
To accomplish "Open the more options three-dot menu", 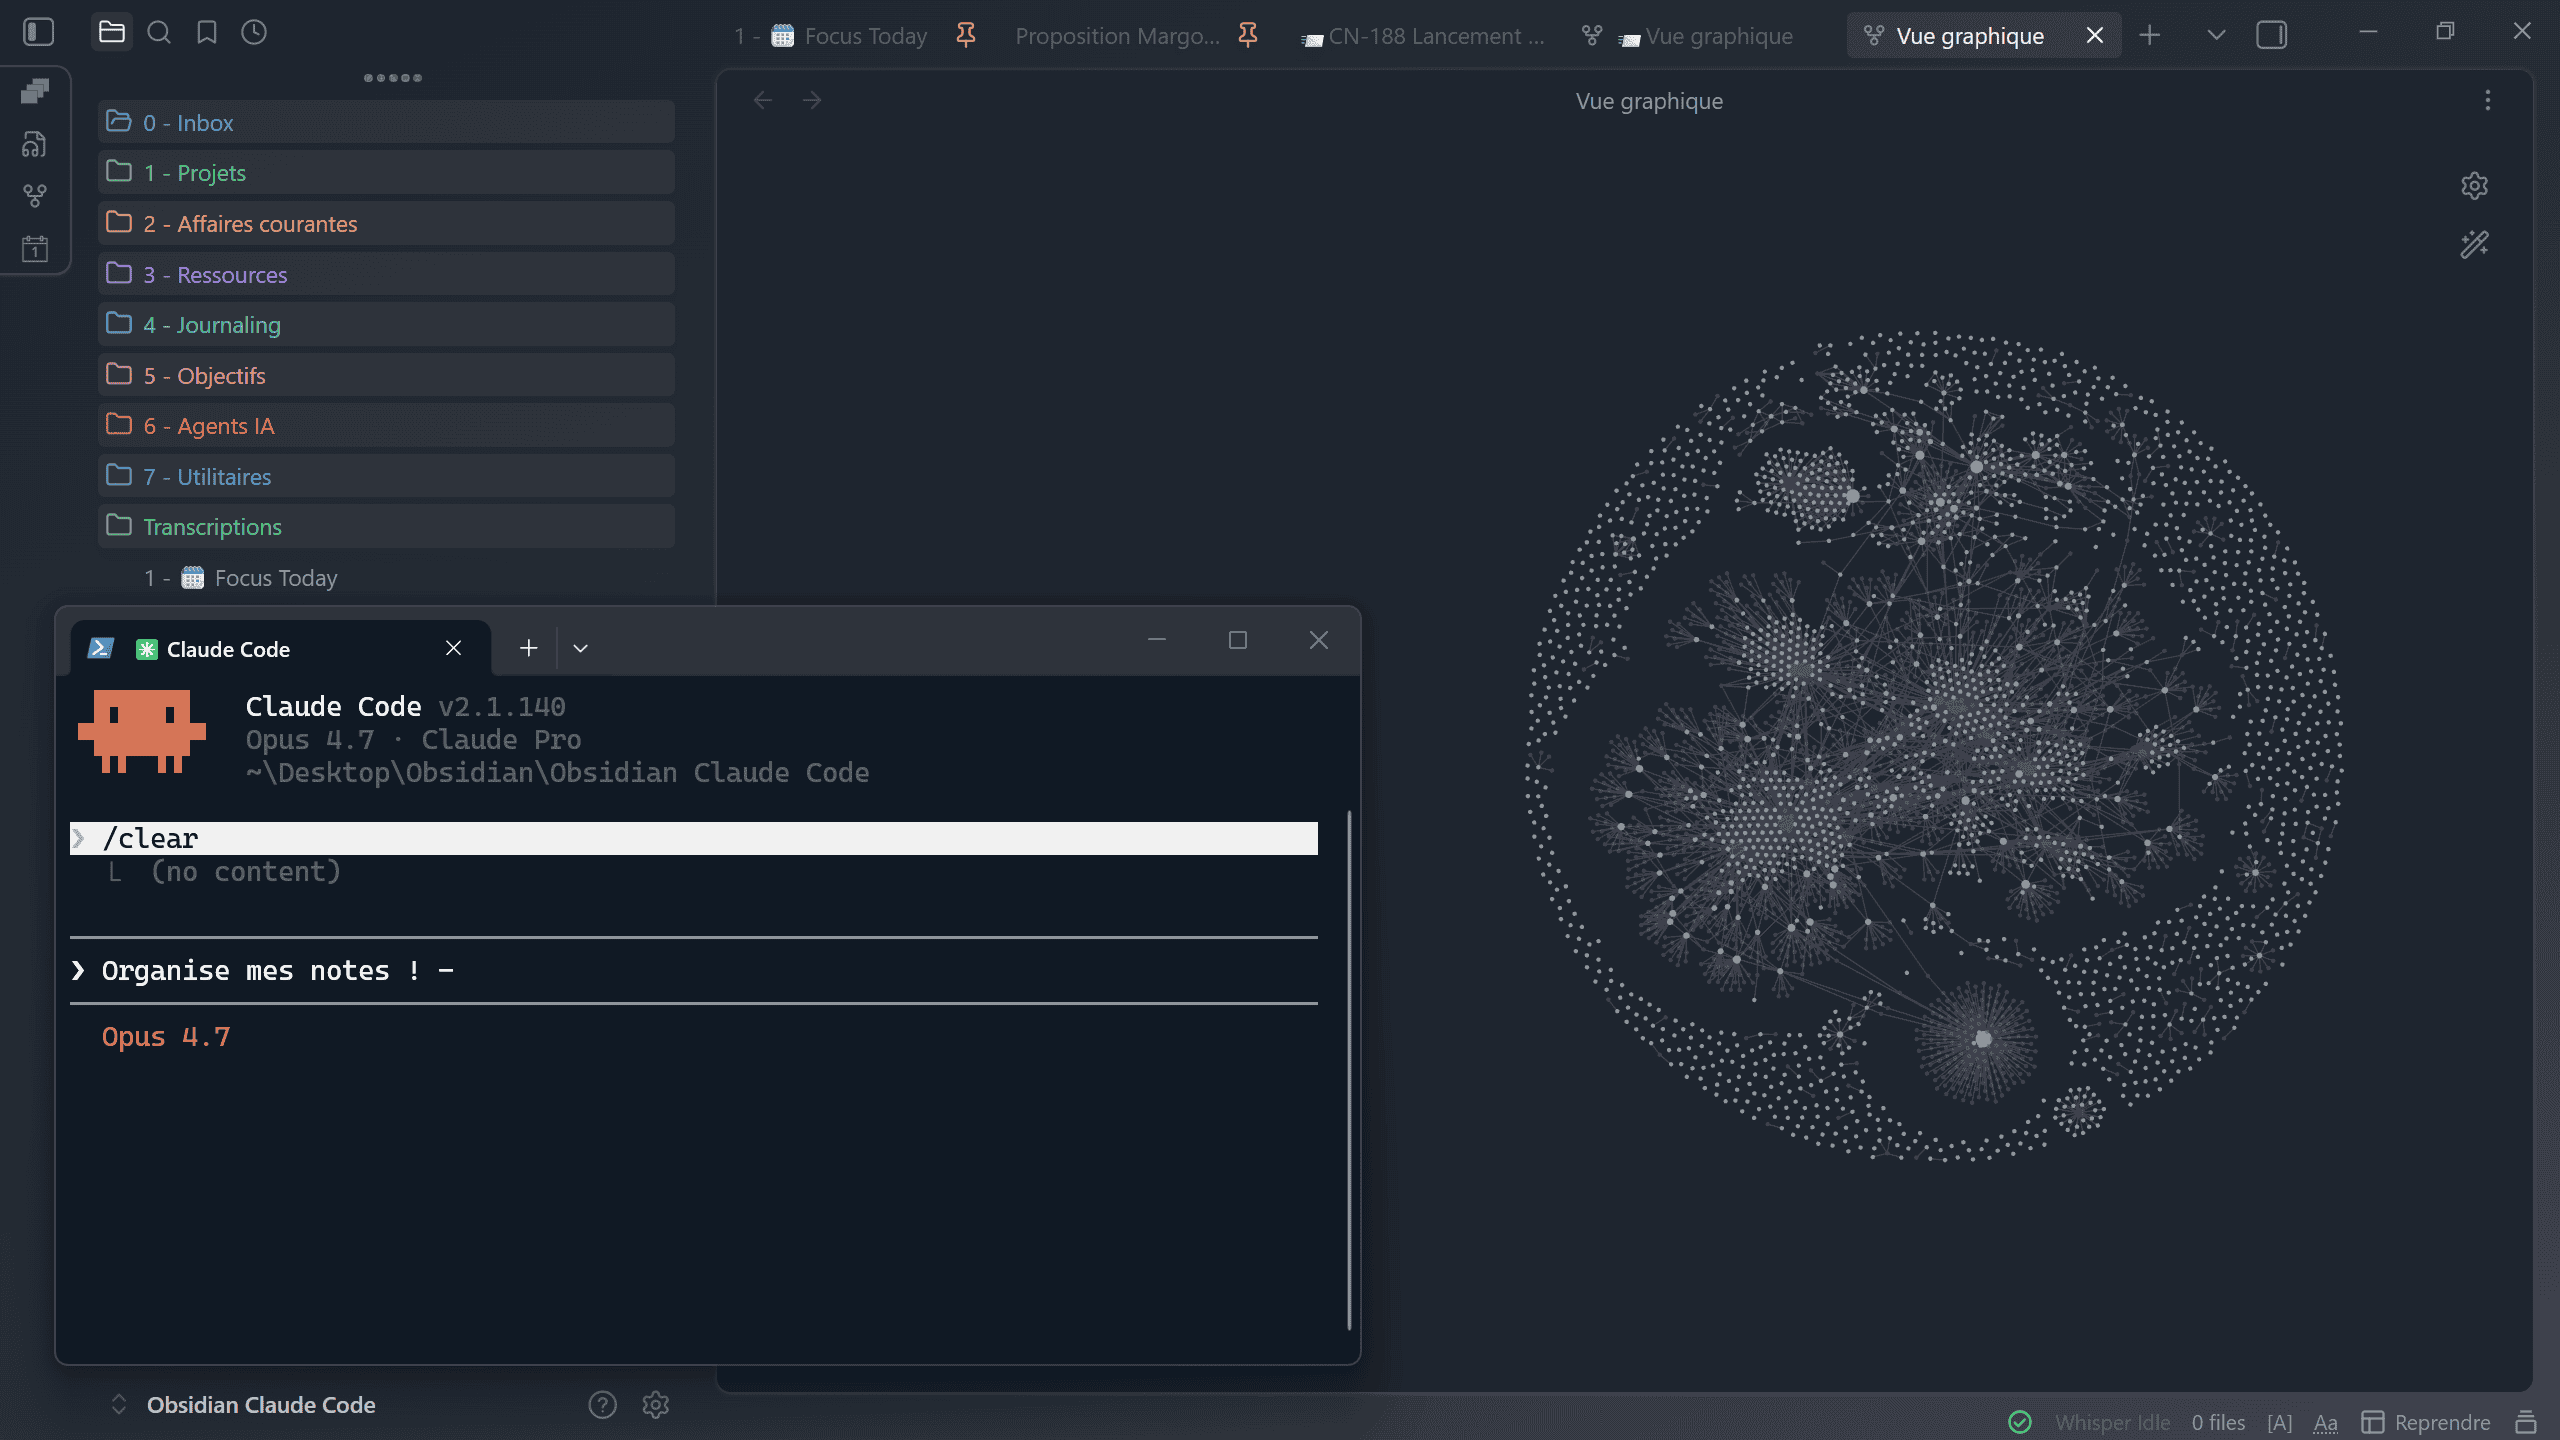I will (x=2488, y=100).
